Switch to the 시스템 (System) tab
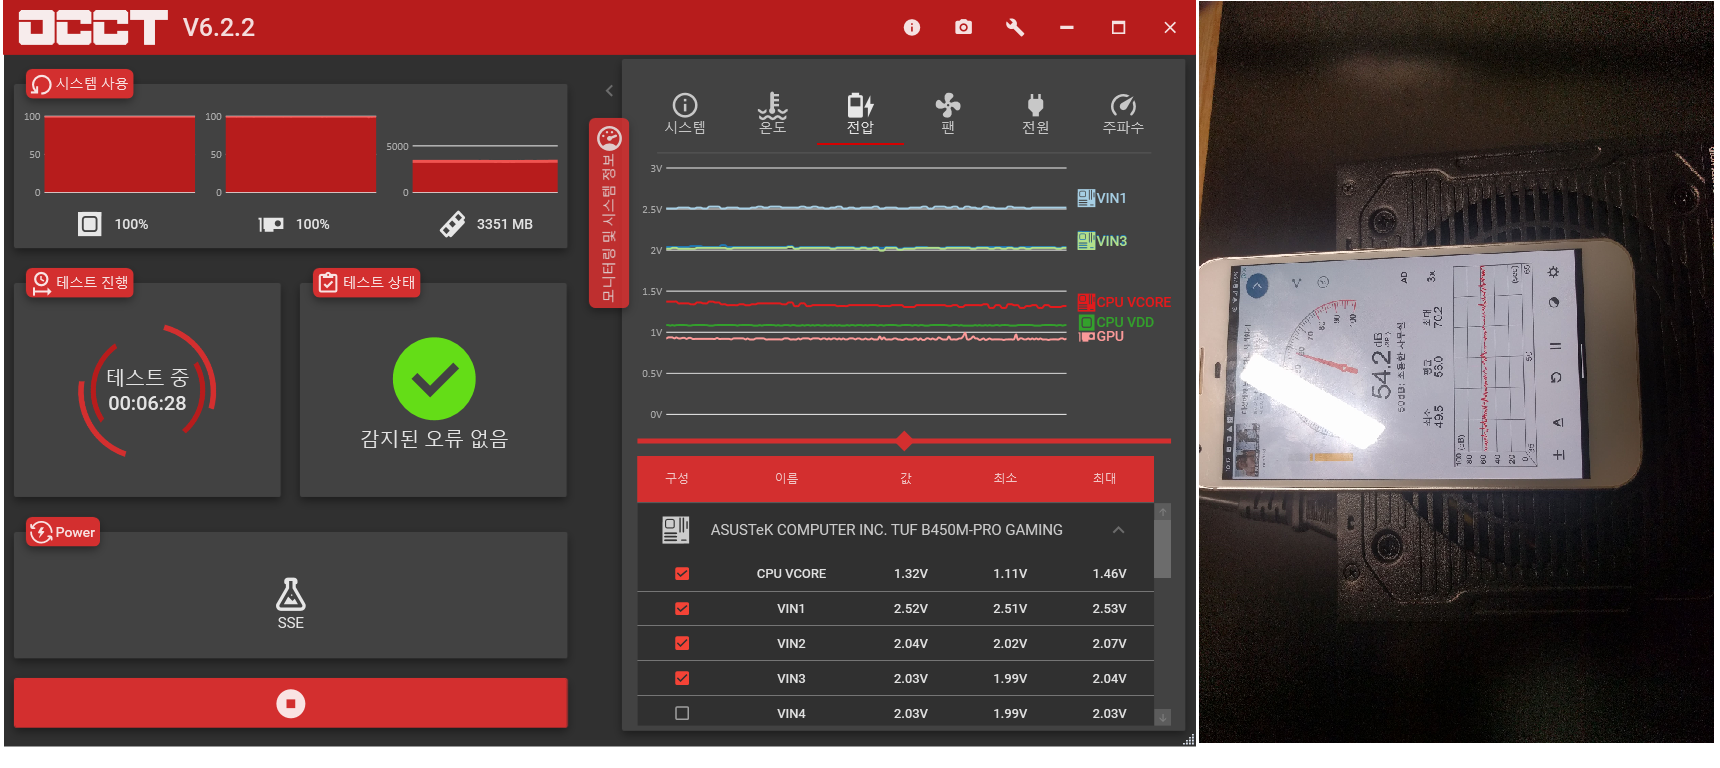 [x=685, y=114]
